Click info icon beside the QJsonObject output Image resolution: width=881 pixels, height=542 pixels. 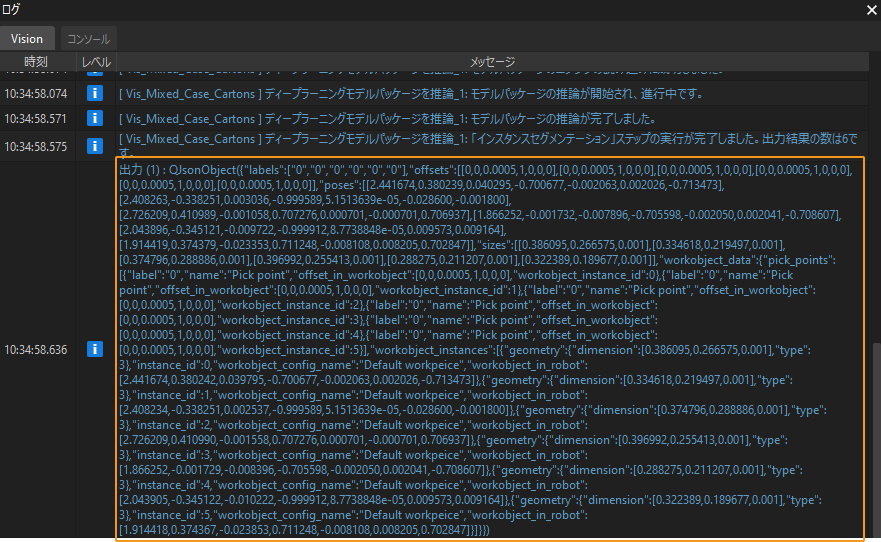(96, 349)
